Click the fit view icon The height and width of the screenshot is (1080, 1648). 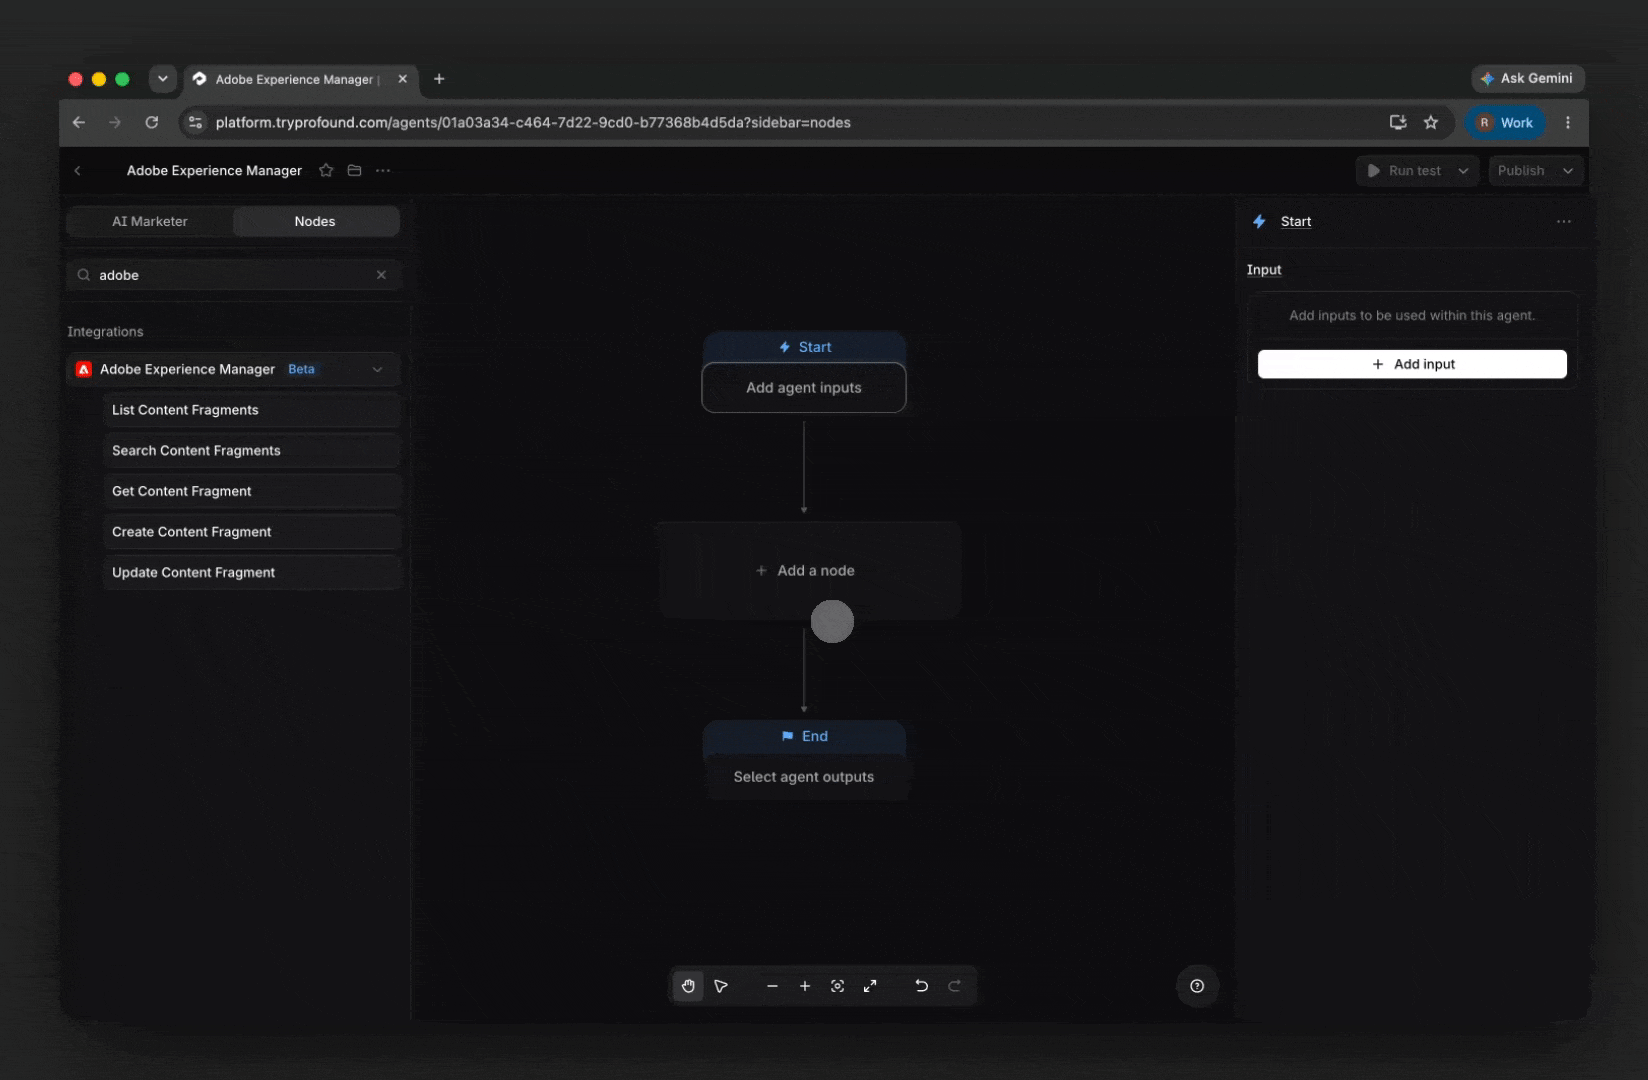point(838,986)
